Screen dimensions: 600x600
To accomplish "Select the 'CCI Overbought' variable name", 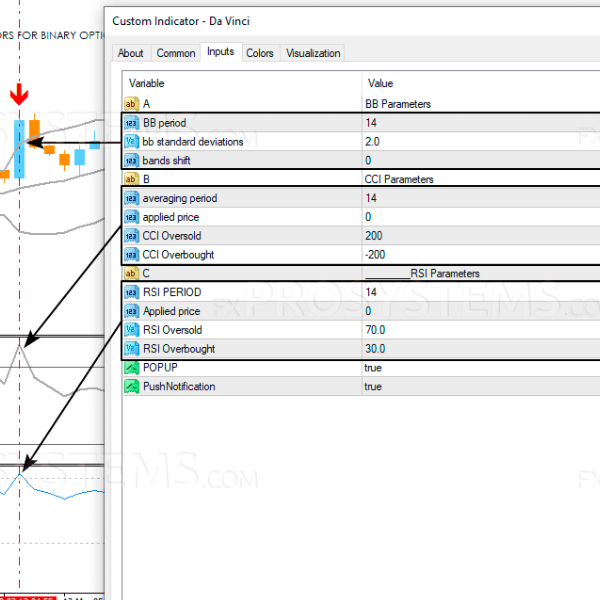I will 178,254.
